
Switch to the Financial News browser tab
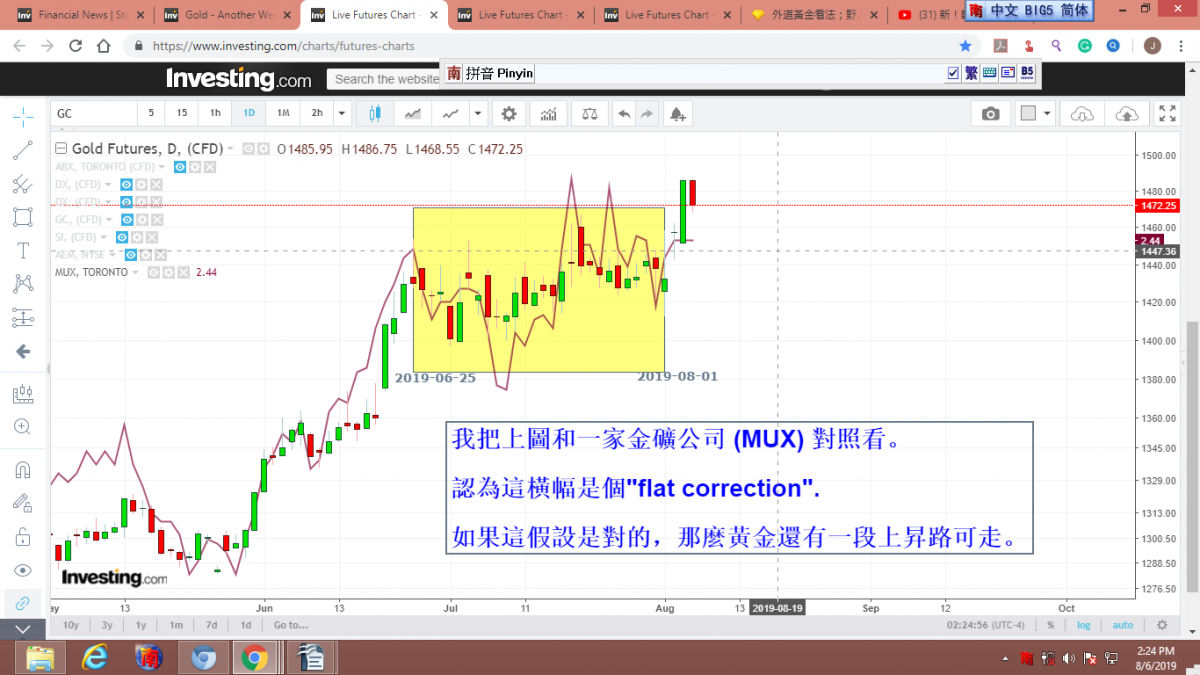point(81,15)
